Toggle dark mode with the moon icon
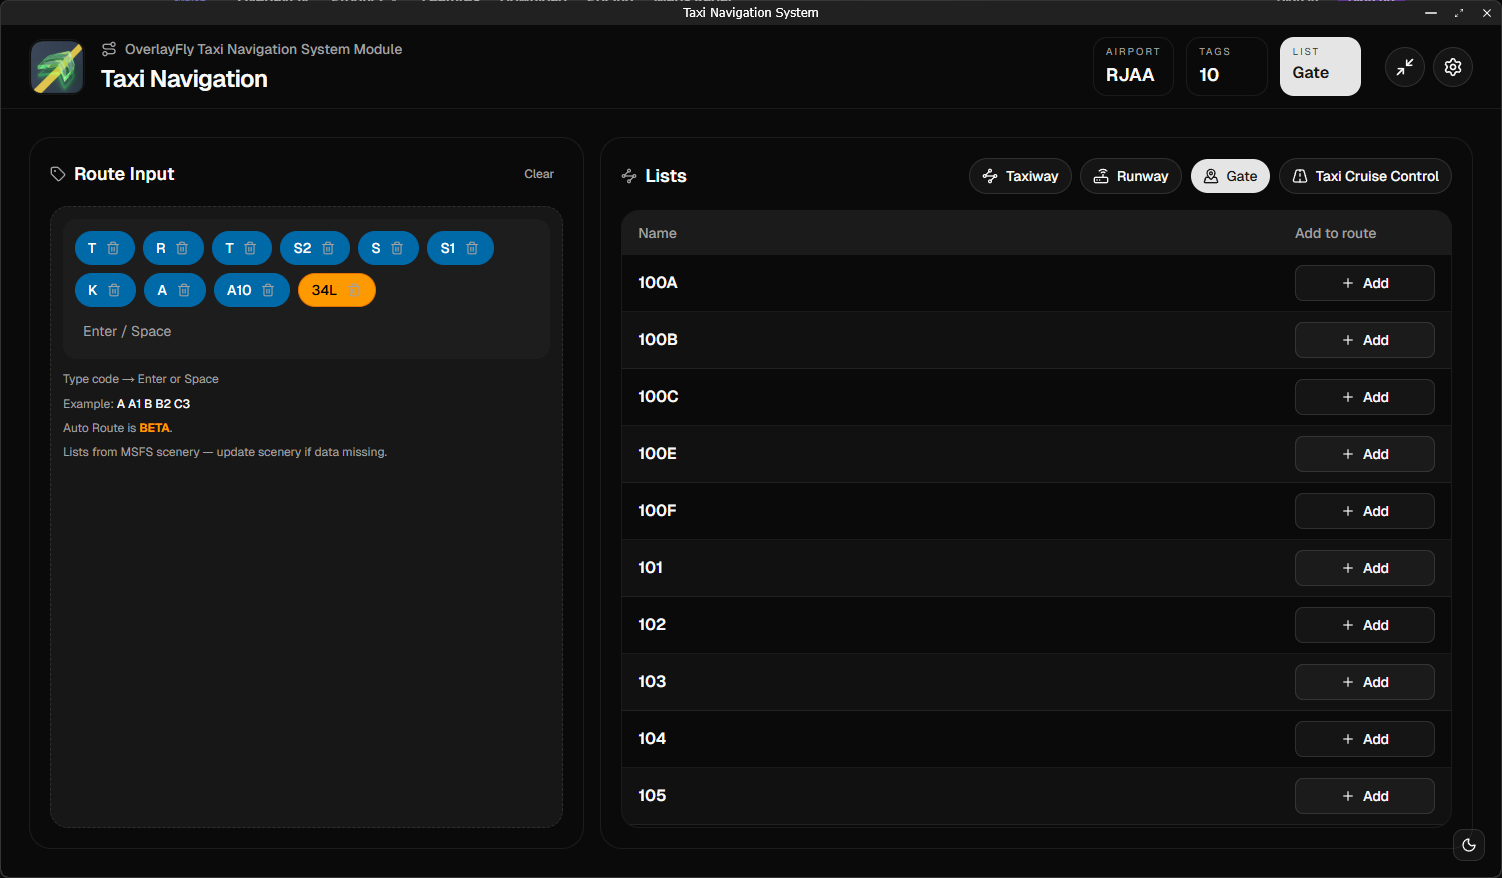 [1469, 845]
